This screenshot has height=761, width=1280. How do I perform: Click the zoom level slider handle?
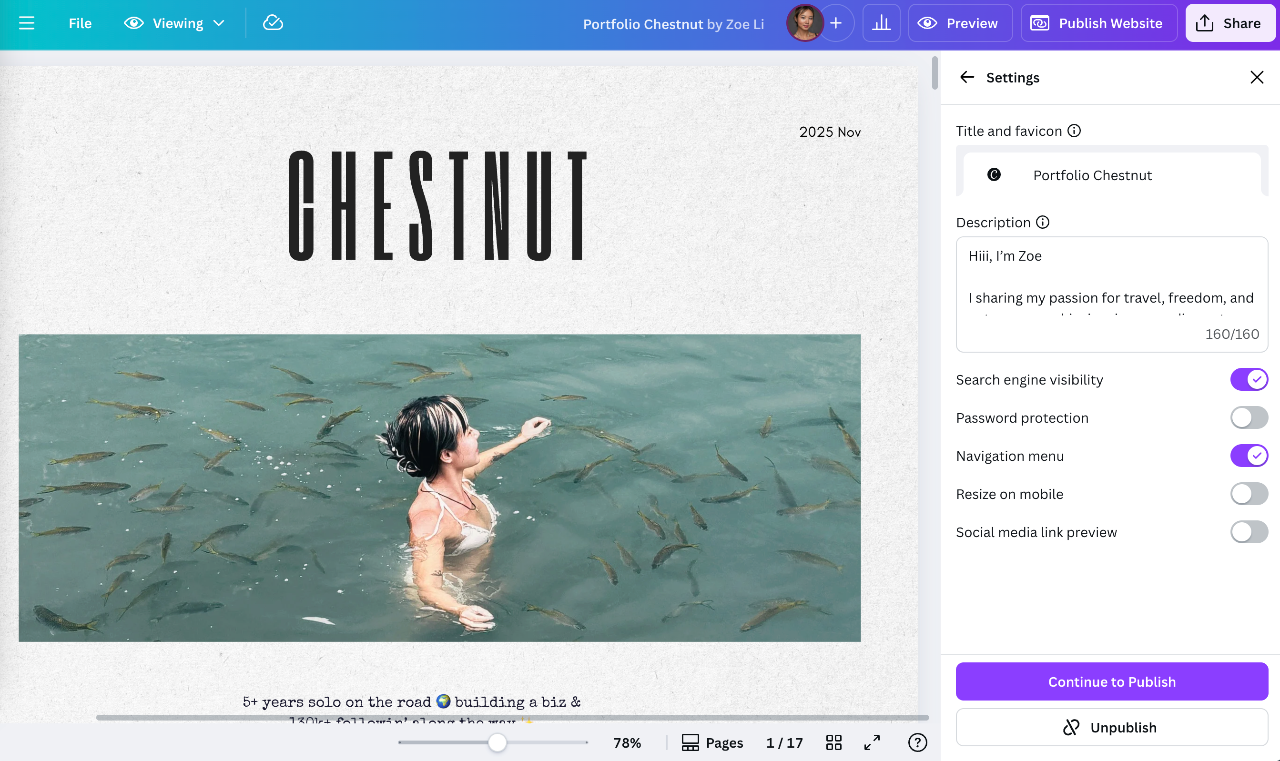pyautogui.click(x=497, y=743)
